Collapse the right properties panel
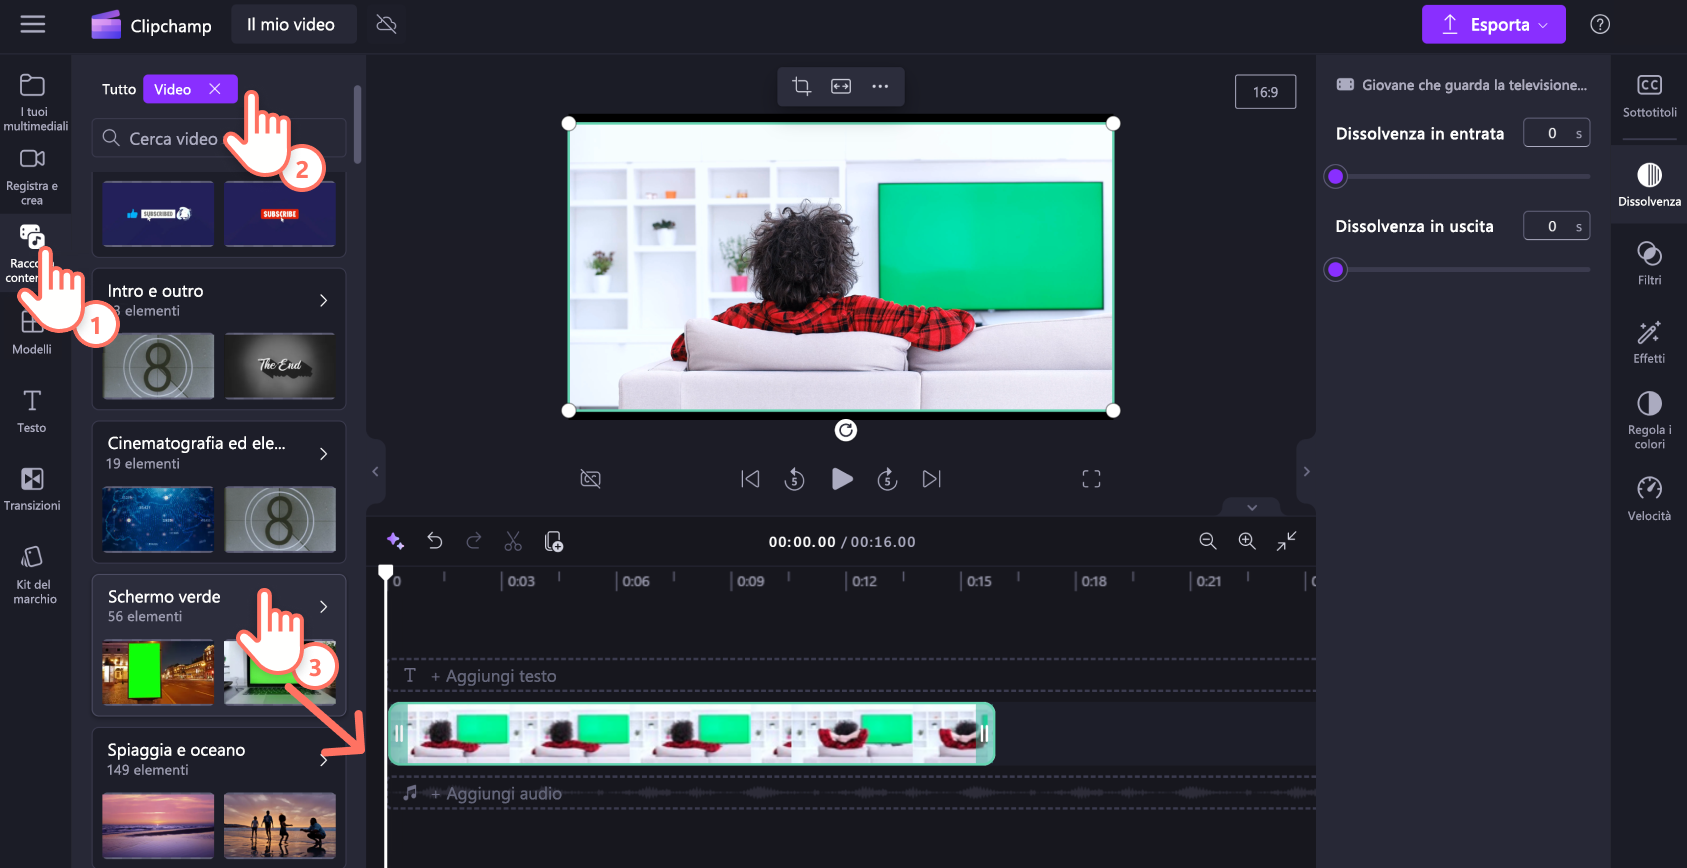The height and width of the screenshot is (868, 1687). (x=1306, y=471)
